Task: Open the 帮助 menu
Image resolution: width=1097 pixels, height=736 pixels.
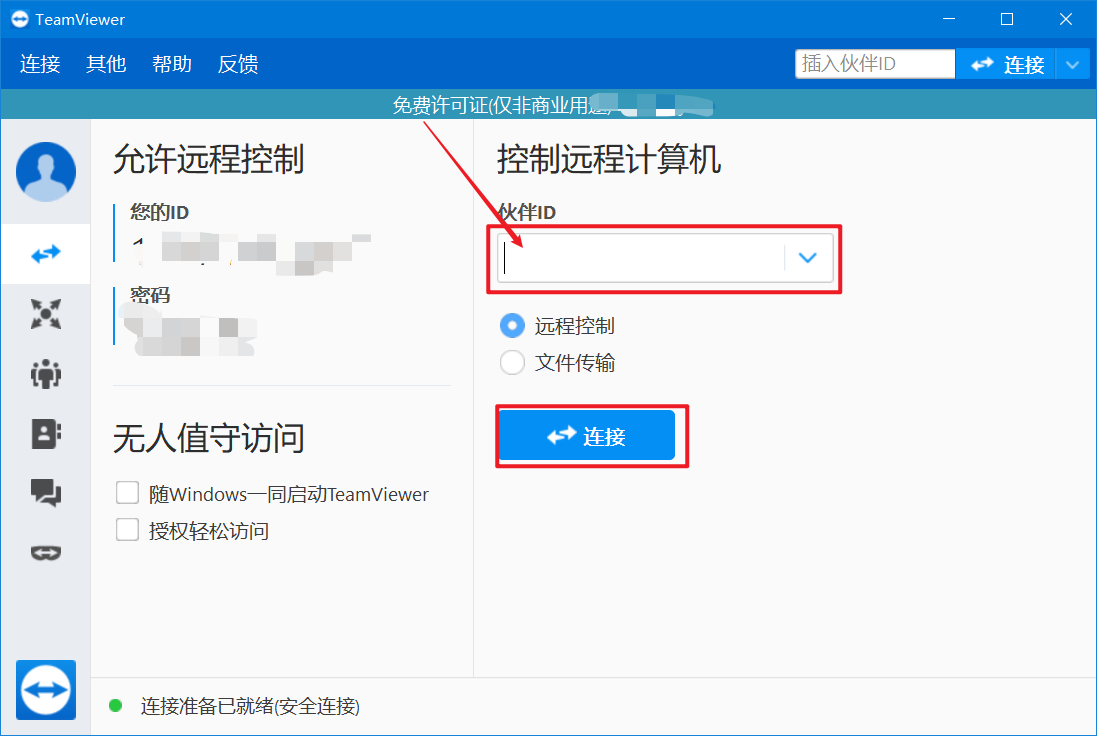Action: point(171,63)
